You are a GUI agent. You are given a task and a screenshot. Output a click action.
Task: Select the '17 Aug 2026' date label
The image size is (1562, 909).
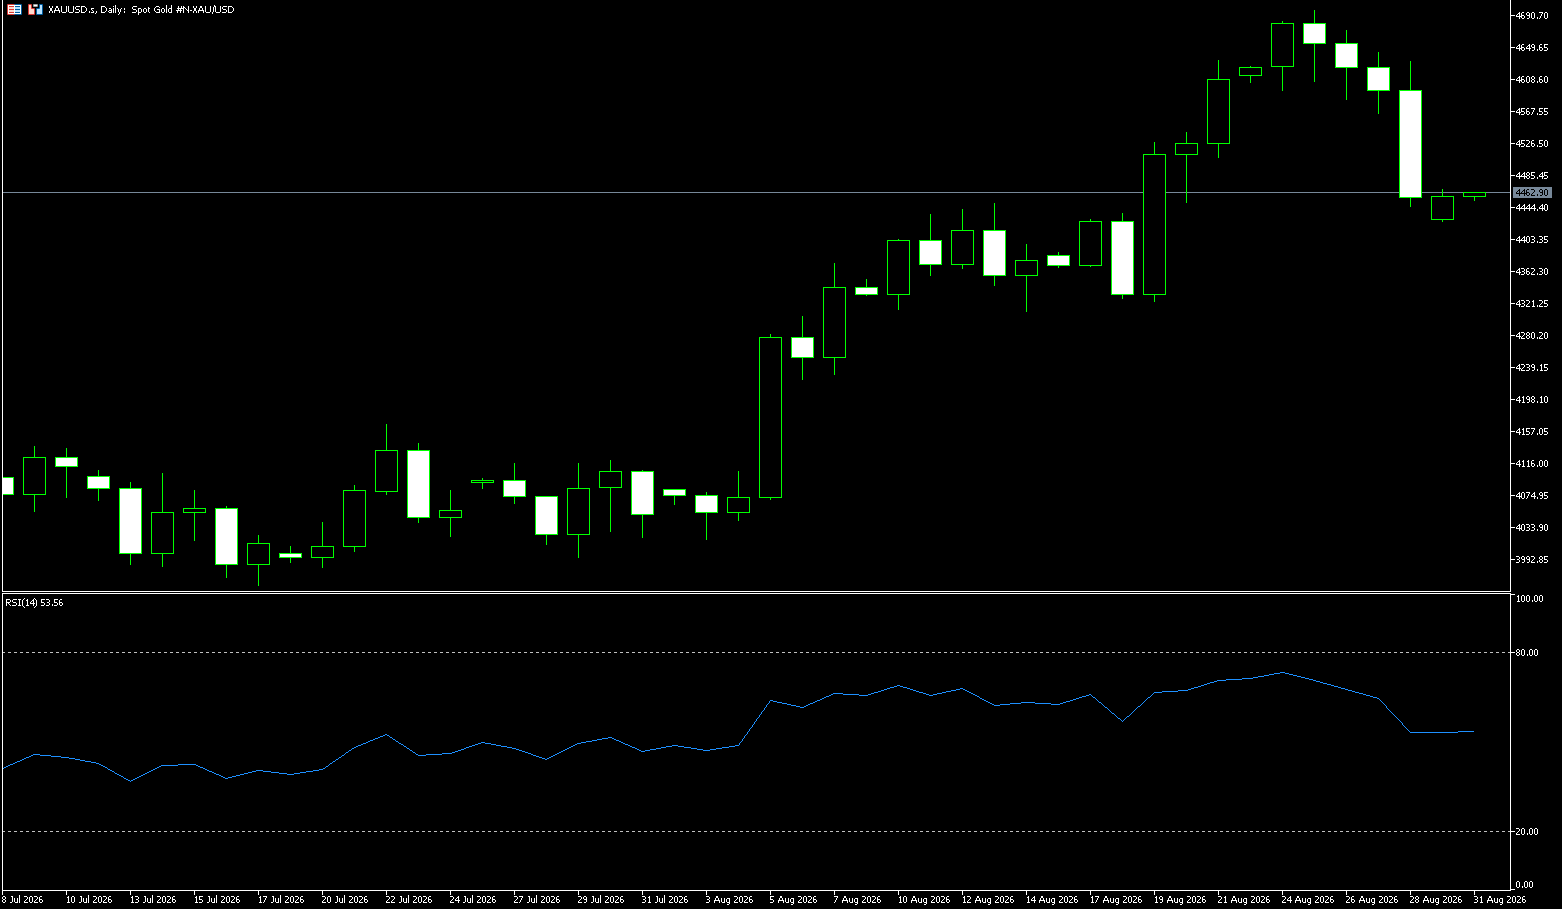tap(1115, 900)
